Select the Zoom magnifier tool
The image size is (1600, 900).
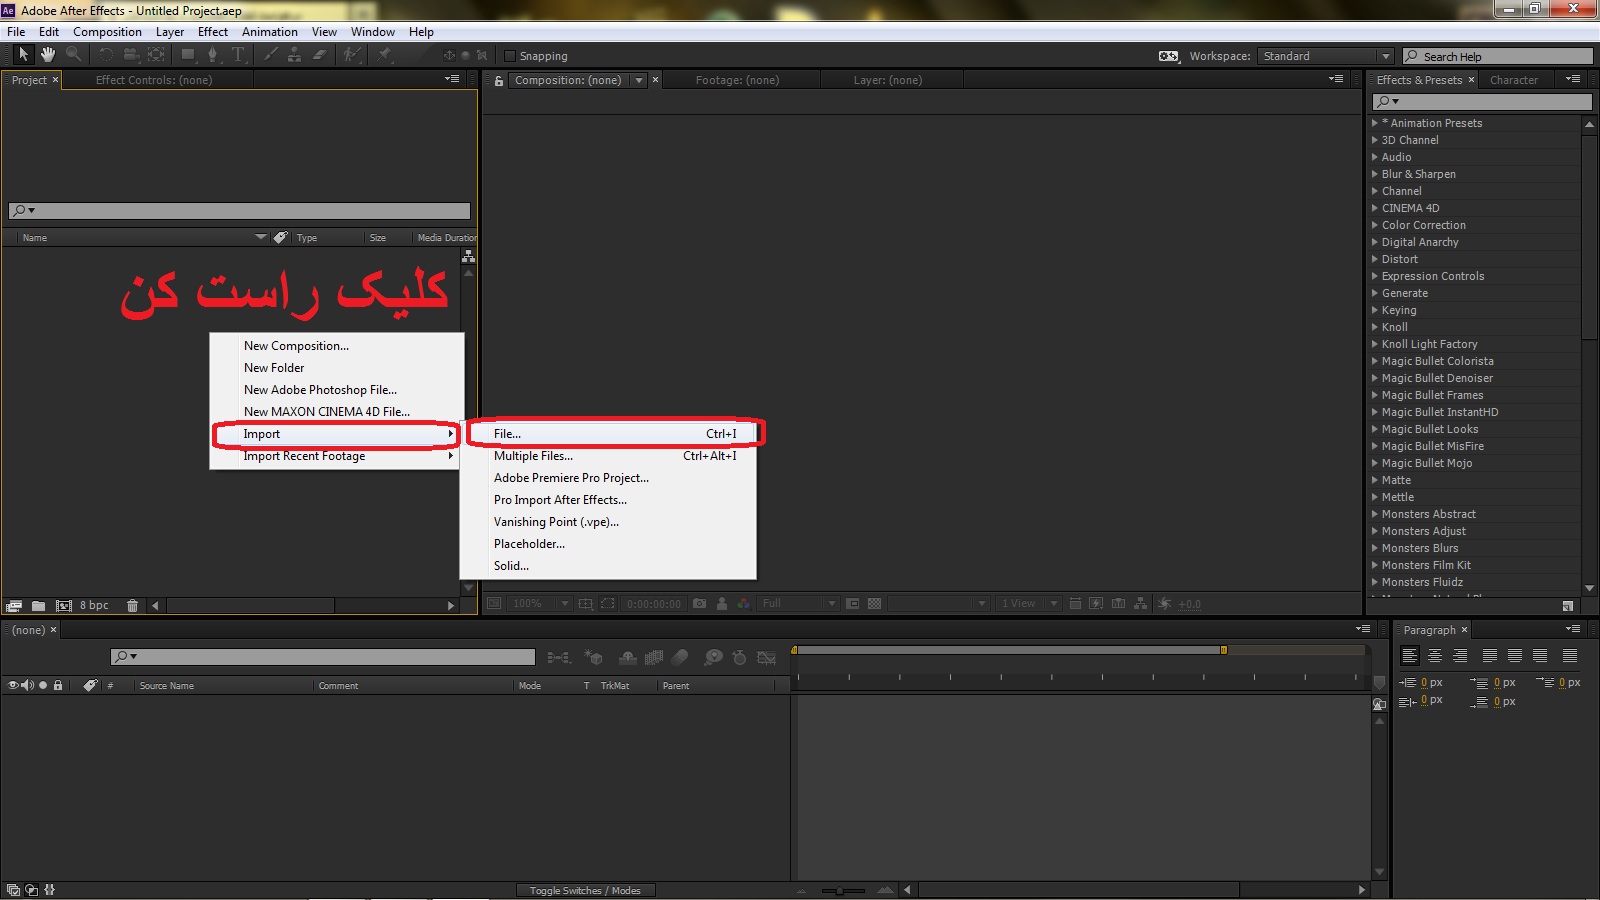coord(73,55)
